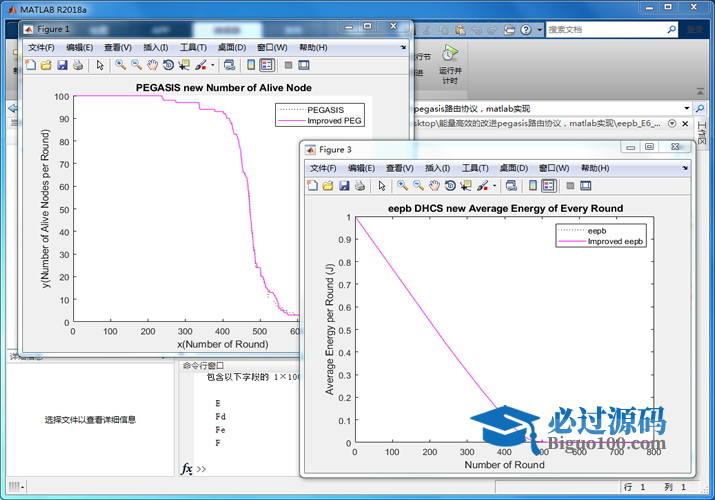The height and width of the screenshot is (500, 715).
Task: Click Figure 3 dock arrow in menu bar
Action: tap(685, 168)
